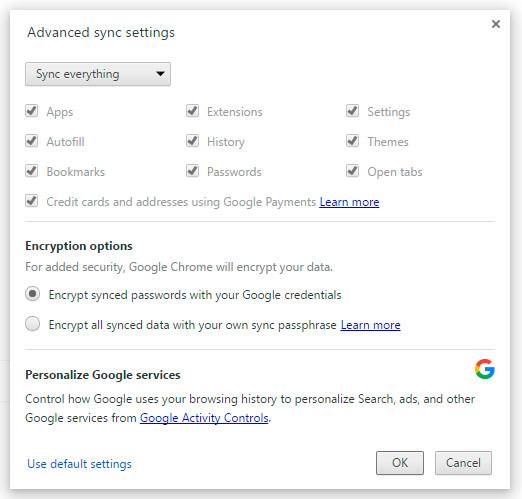
Task: Uncheck the Bookmarks checkbox
Action: point(32,171)
